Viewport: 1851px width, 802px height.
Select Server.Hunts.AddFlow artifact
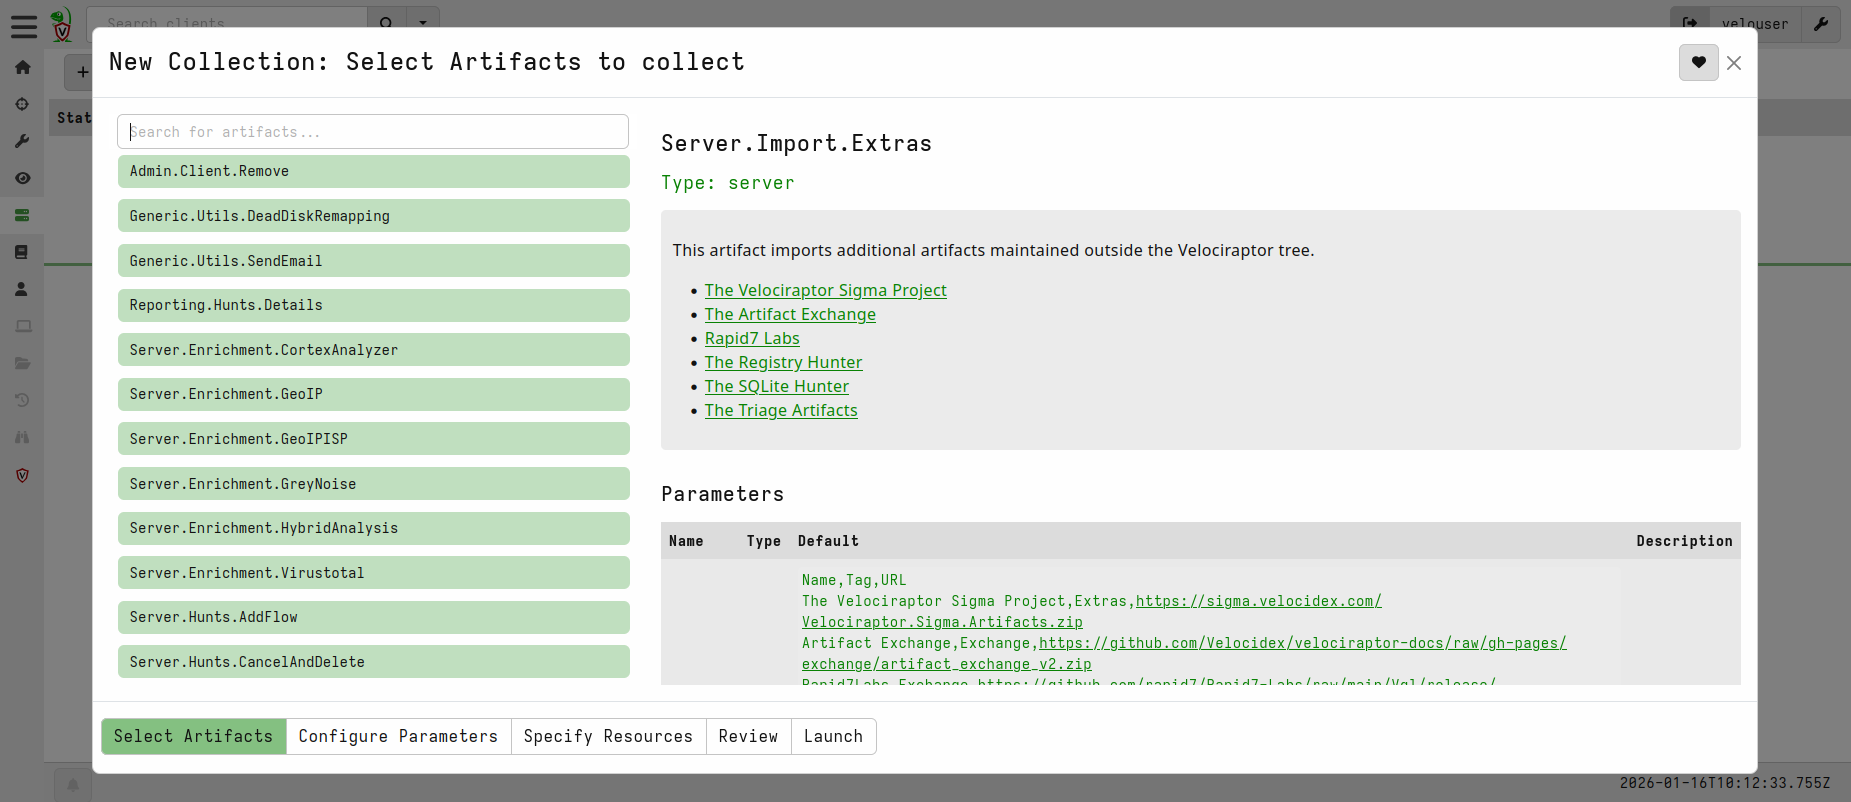coord(373,617)
